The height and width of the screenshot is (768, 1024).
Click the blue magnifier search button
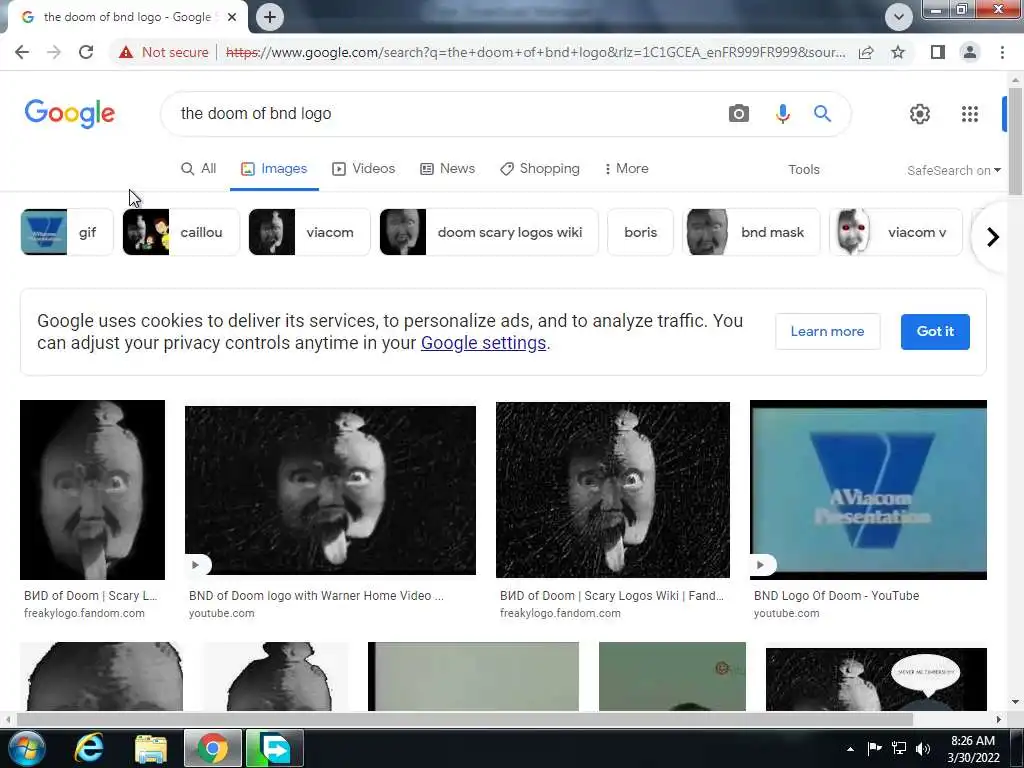822,114
